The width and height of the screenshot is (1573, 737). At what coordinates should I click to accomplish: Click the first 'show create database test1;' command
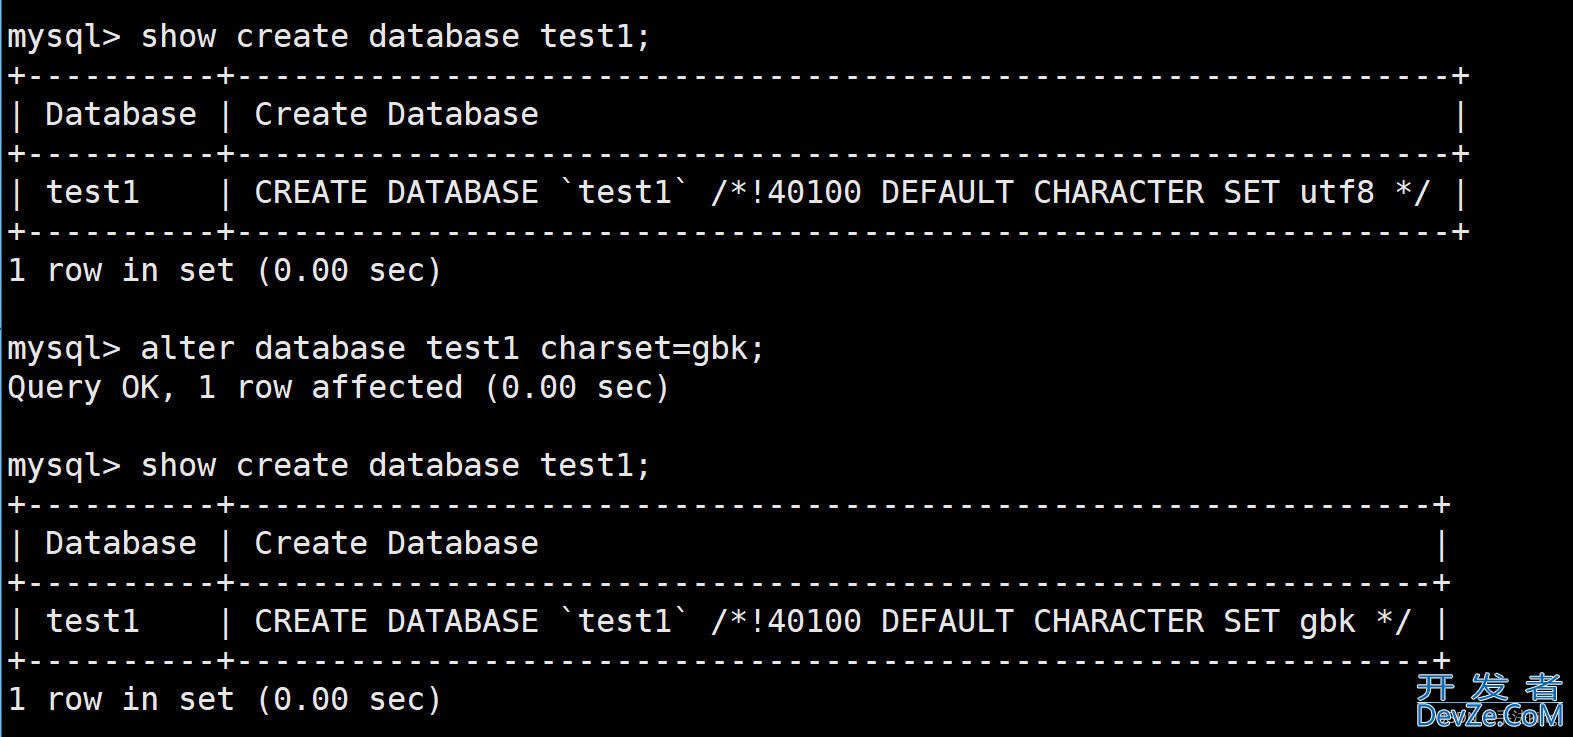coord(395,37)
